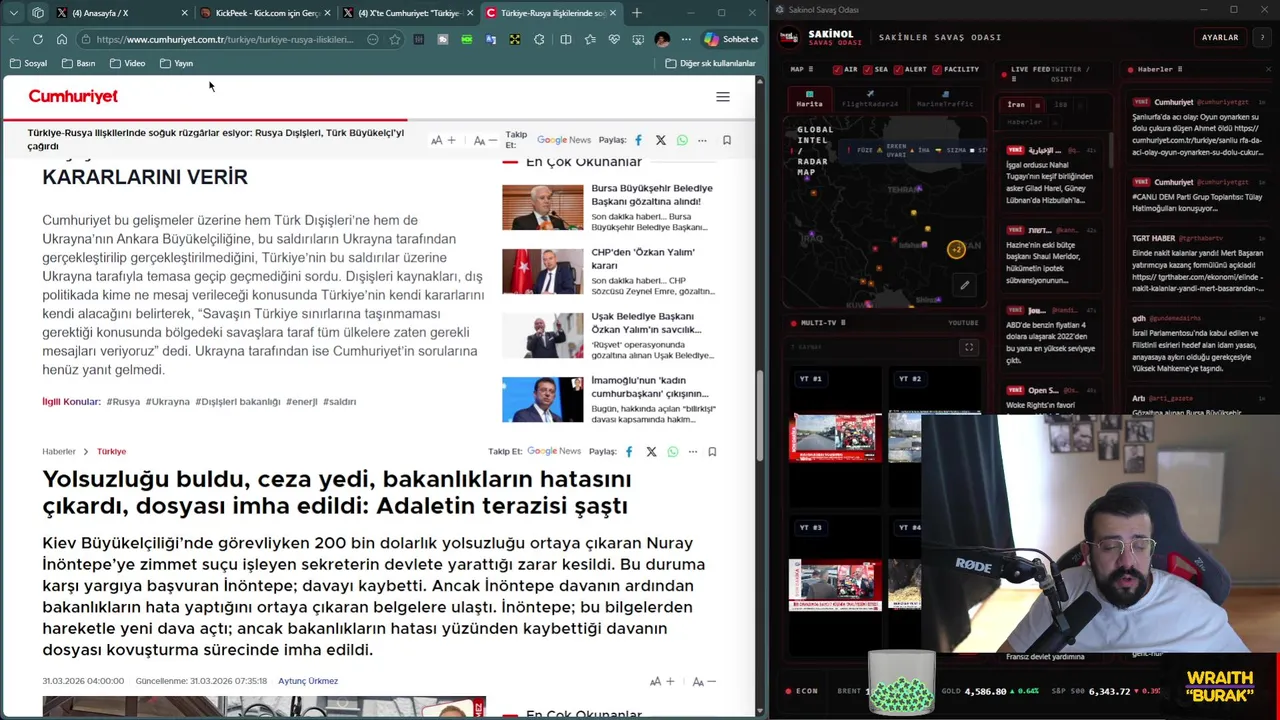Click the +2 cluster marker on map
Viewport: 1280px width, 720px height.
(956, 250)
